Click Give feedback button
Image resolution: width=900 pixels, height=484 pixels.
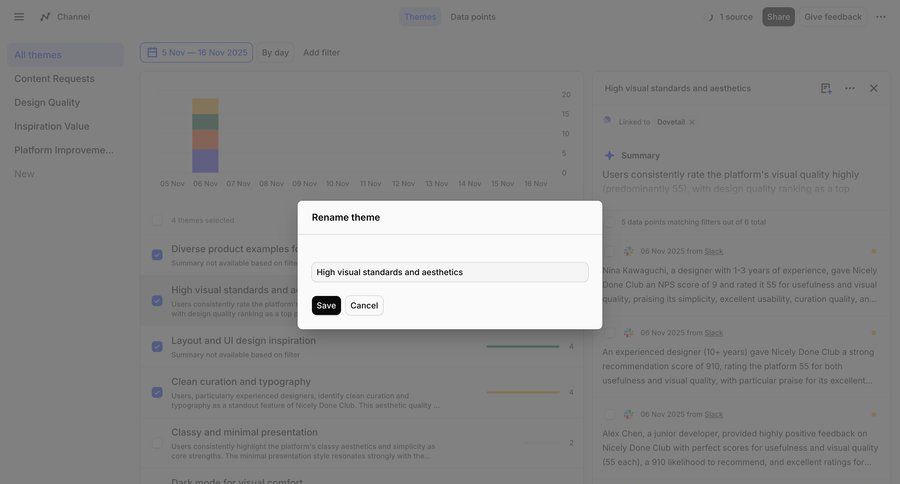[x=833, y=17]
